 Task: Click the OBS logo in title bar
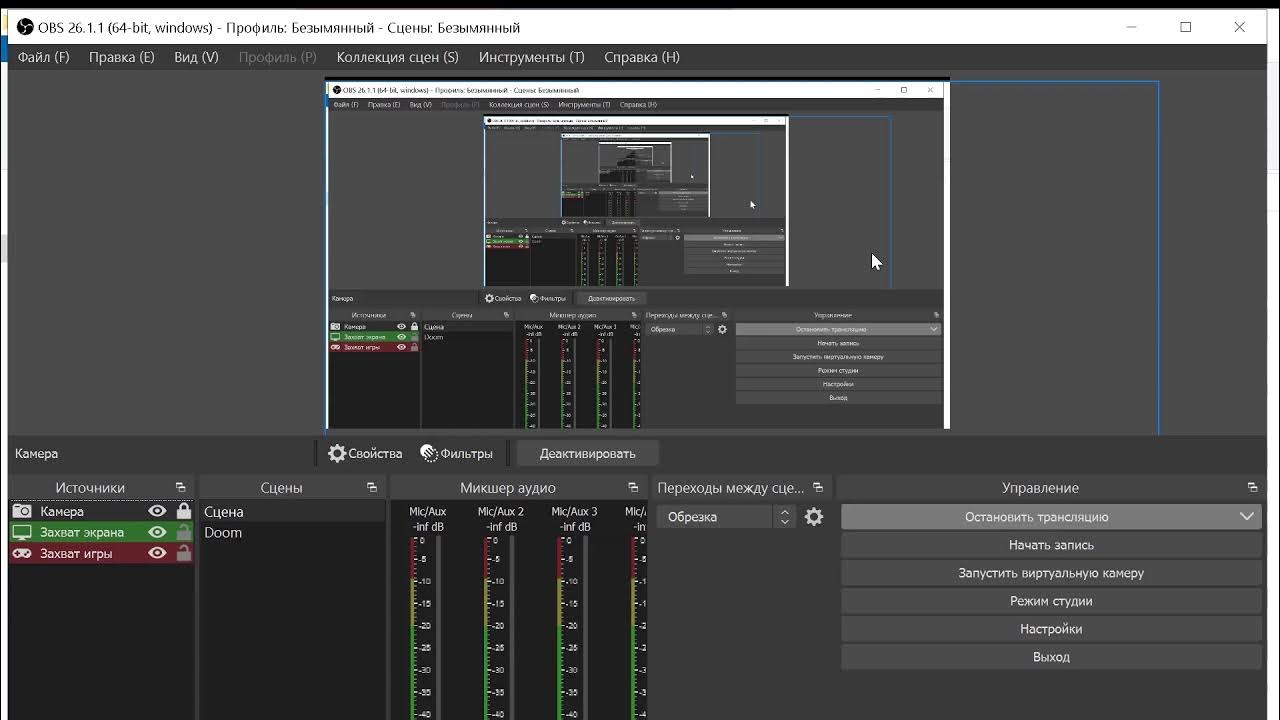click(26, 27)
